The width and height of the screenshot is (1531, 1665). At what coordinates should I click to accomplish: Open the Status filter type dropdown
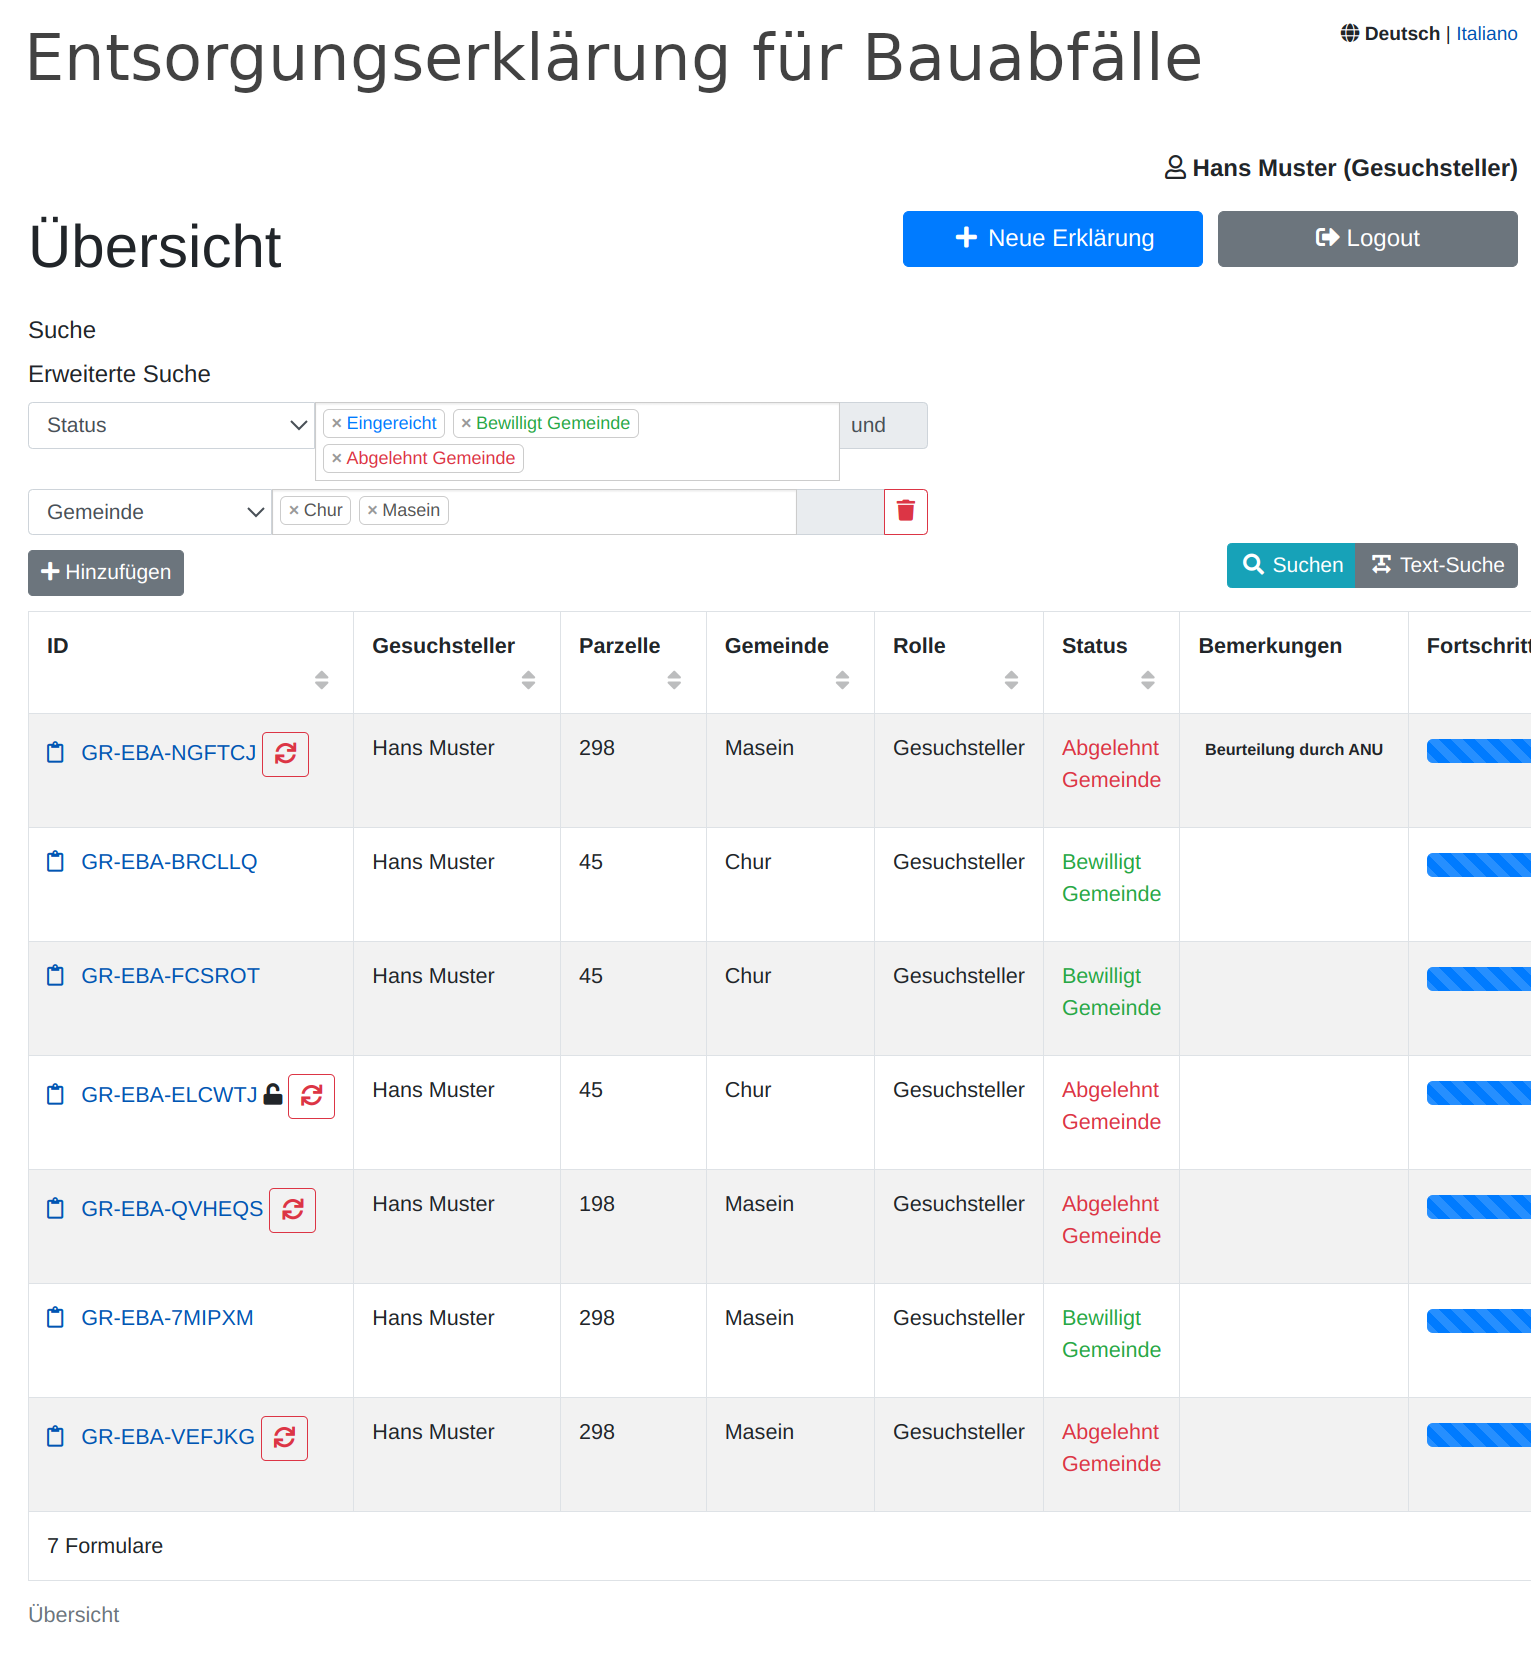click(171, 426)
